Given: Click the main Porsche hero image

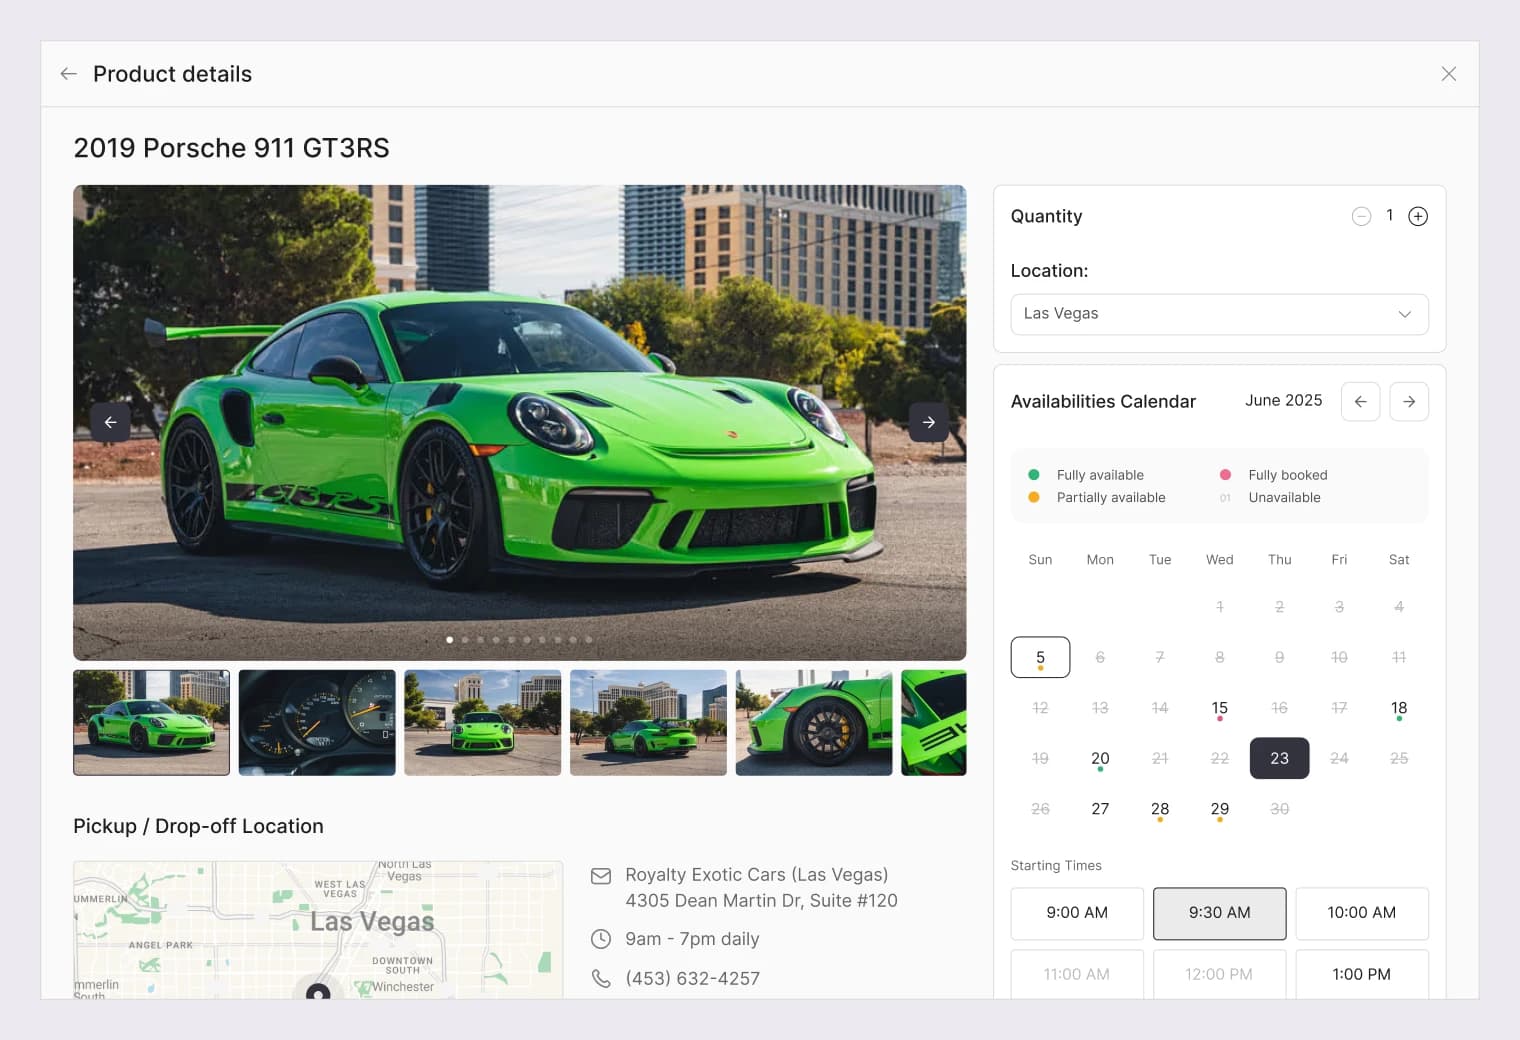Looking at the screenshot, I should click(520, 422).
